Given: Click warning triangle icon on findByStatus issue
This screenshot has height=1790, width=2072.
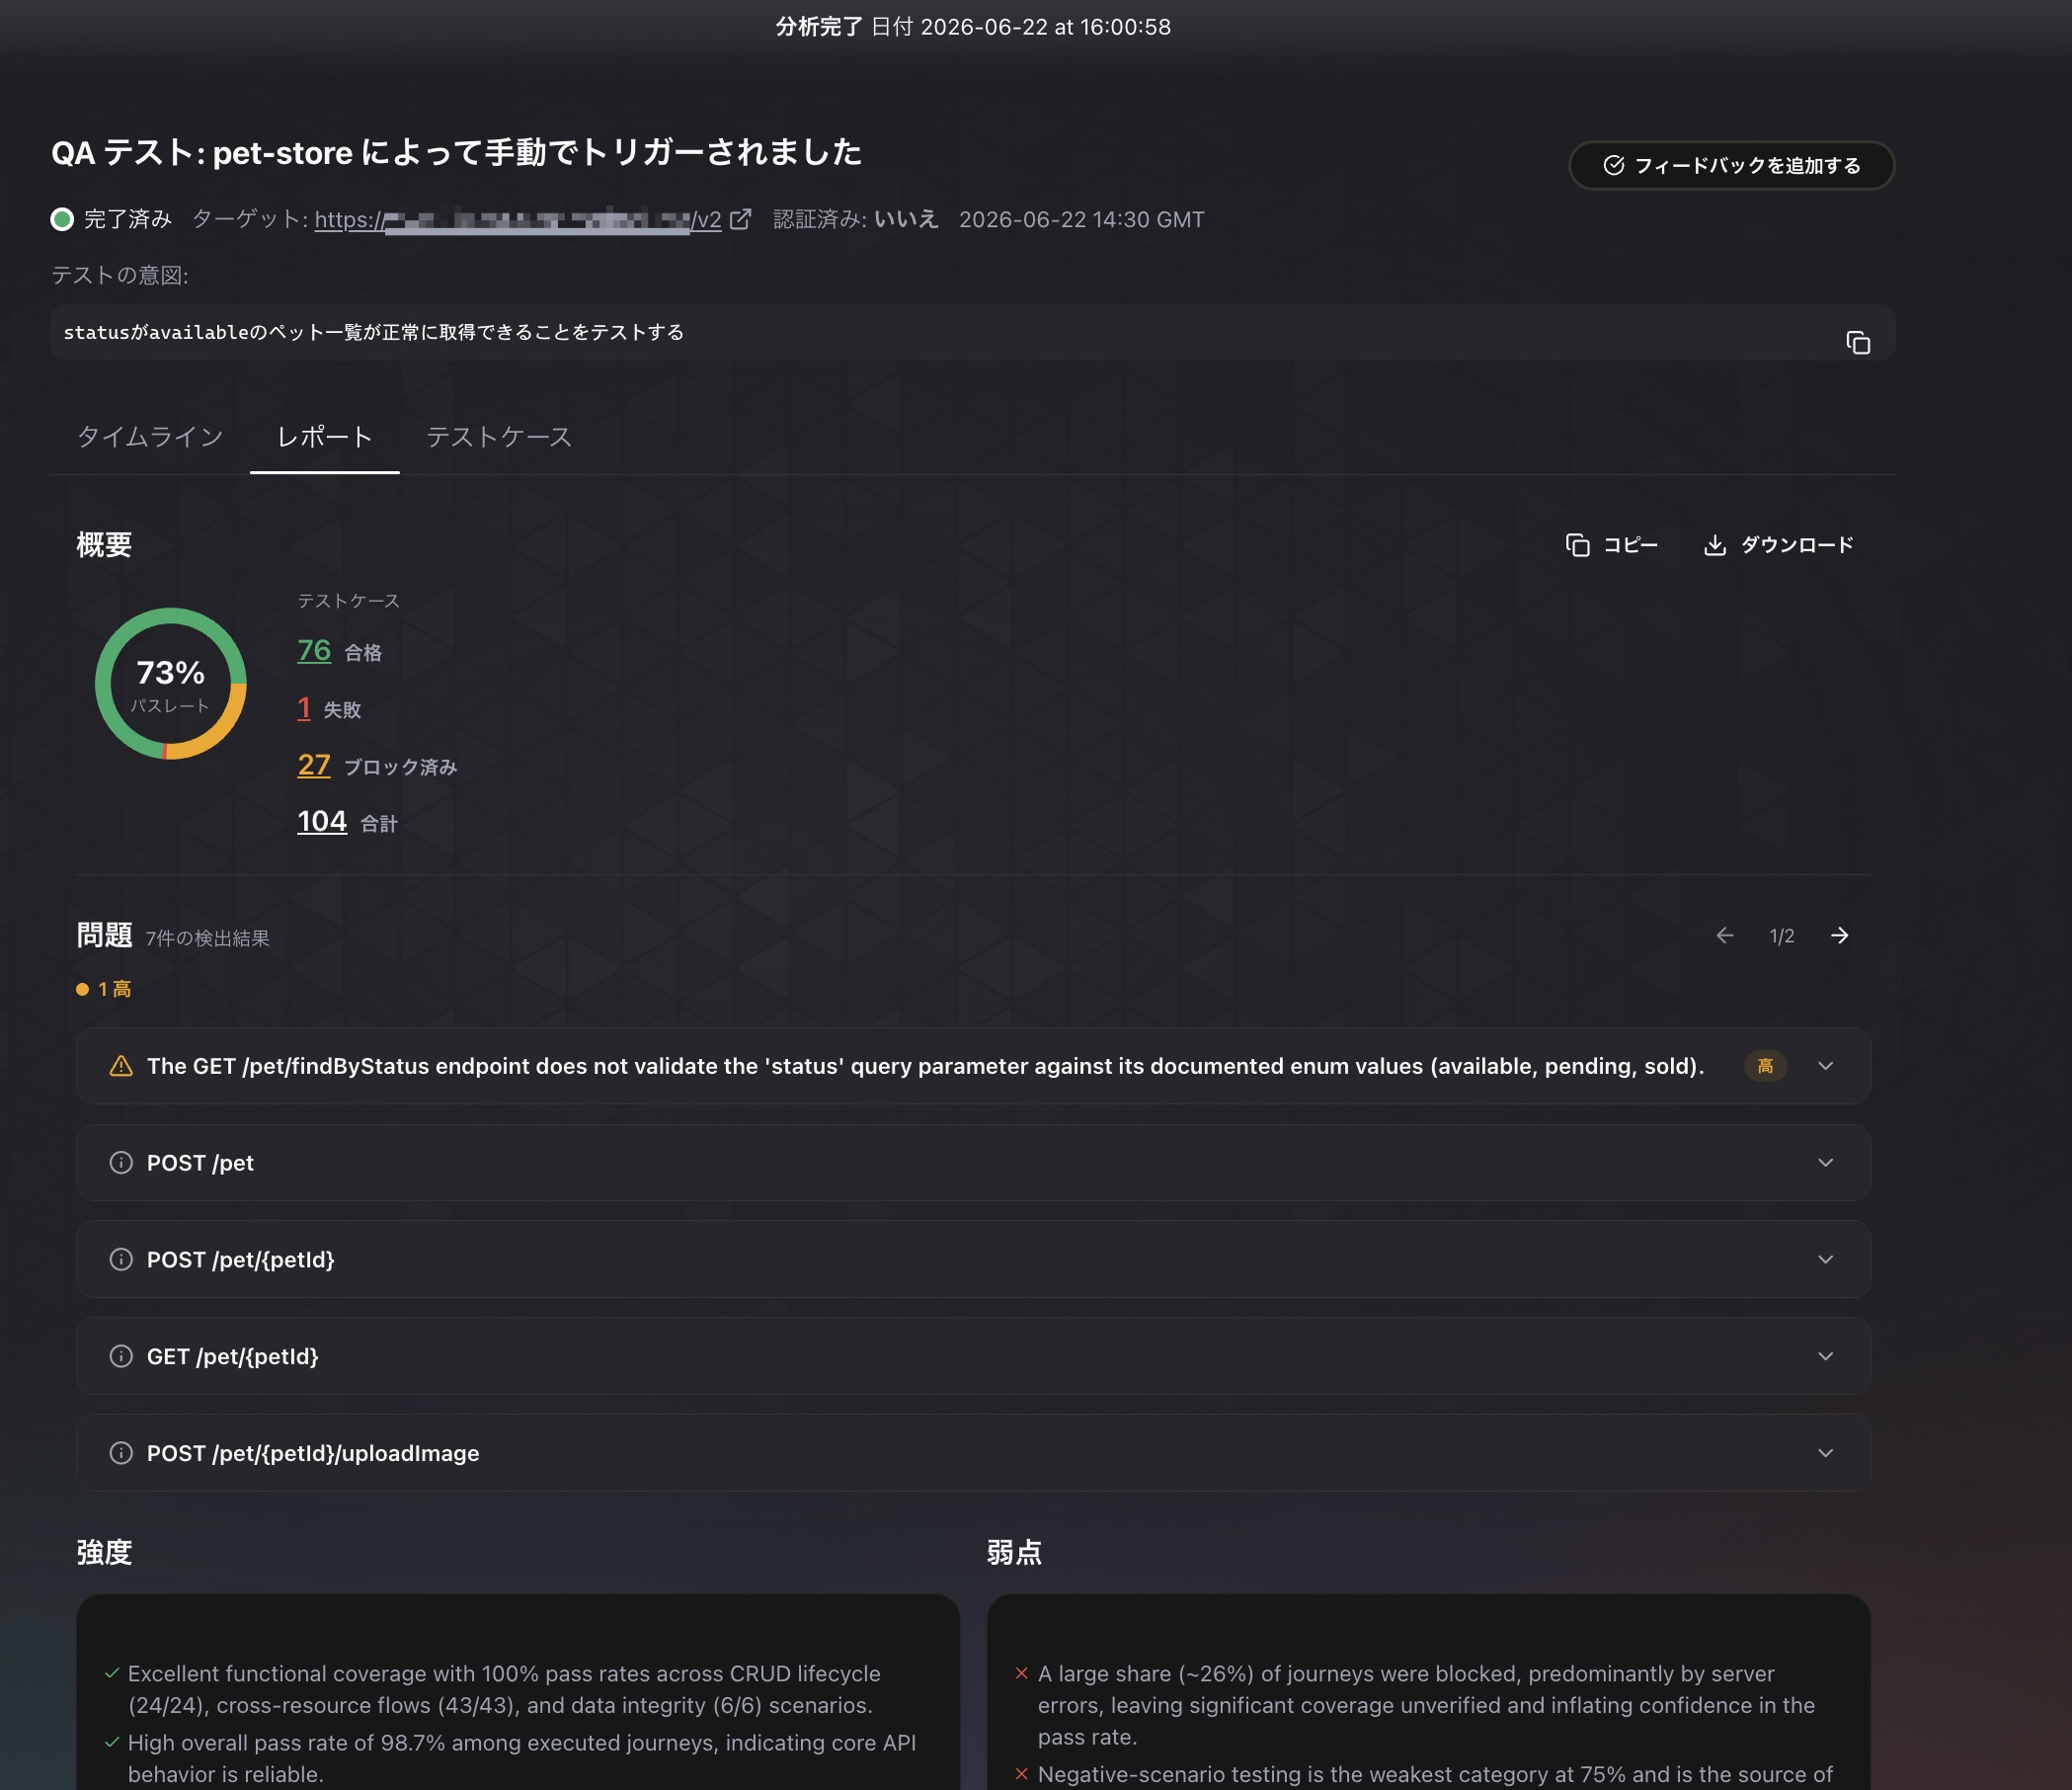Looking at the screenshot, I should tap(121, 1066).
